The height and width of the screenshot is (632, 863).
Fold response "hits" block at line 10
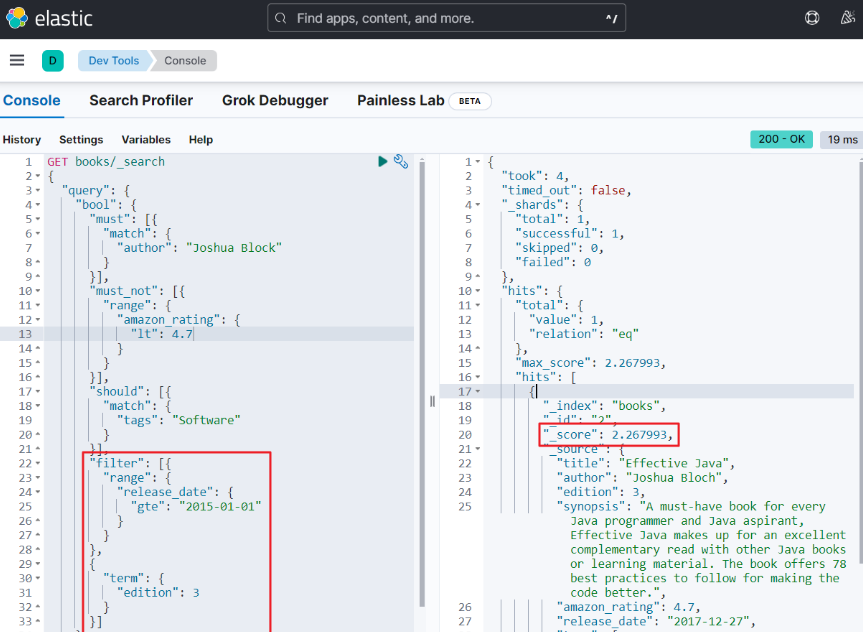click(x=478, y=291)
